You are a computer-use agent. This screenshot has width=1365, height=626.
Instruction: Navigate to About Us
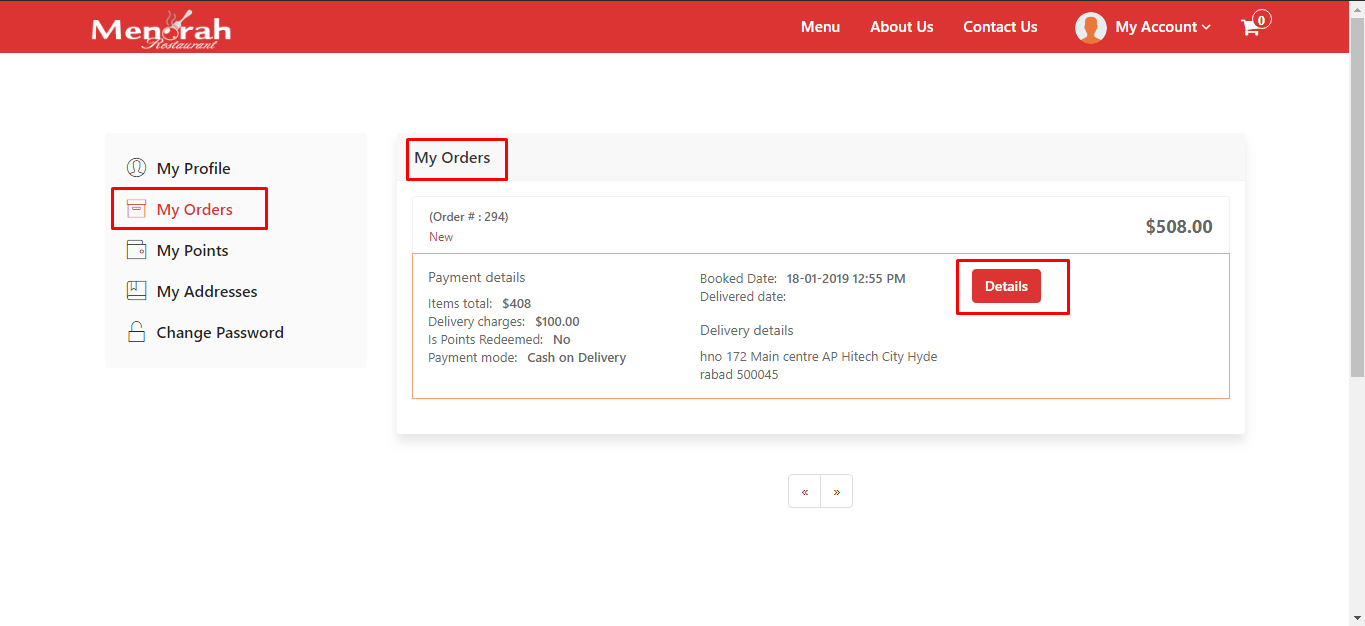click(x=901, y=27)
